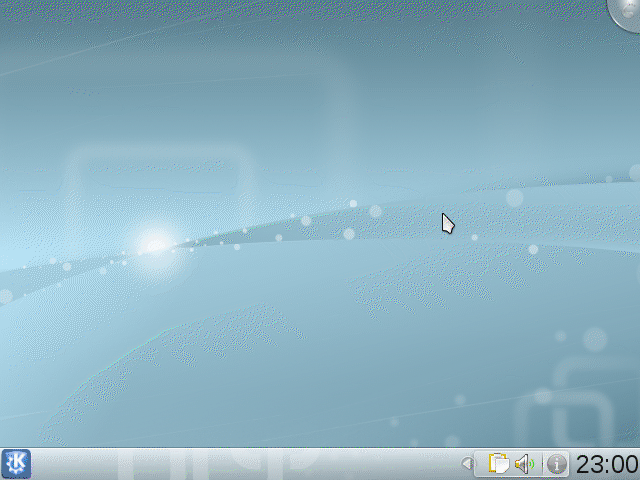This screenshot has width=640, height=480.
Task: Mute sound using the tray speaker icon
Action: coord(524,464)
